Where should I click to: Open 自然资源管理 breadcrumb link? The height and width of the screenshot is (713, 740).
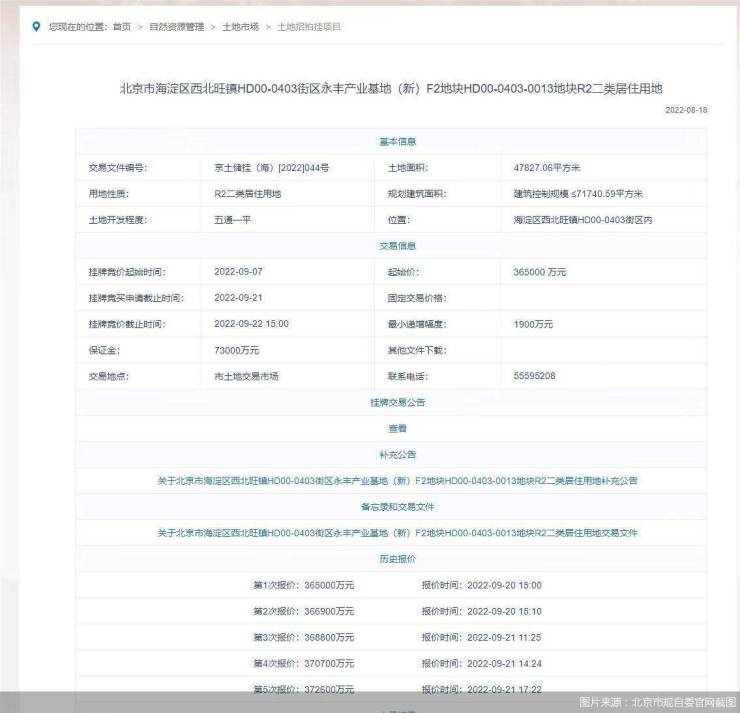coord(176,27)
